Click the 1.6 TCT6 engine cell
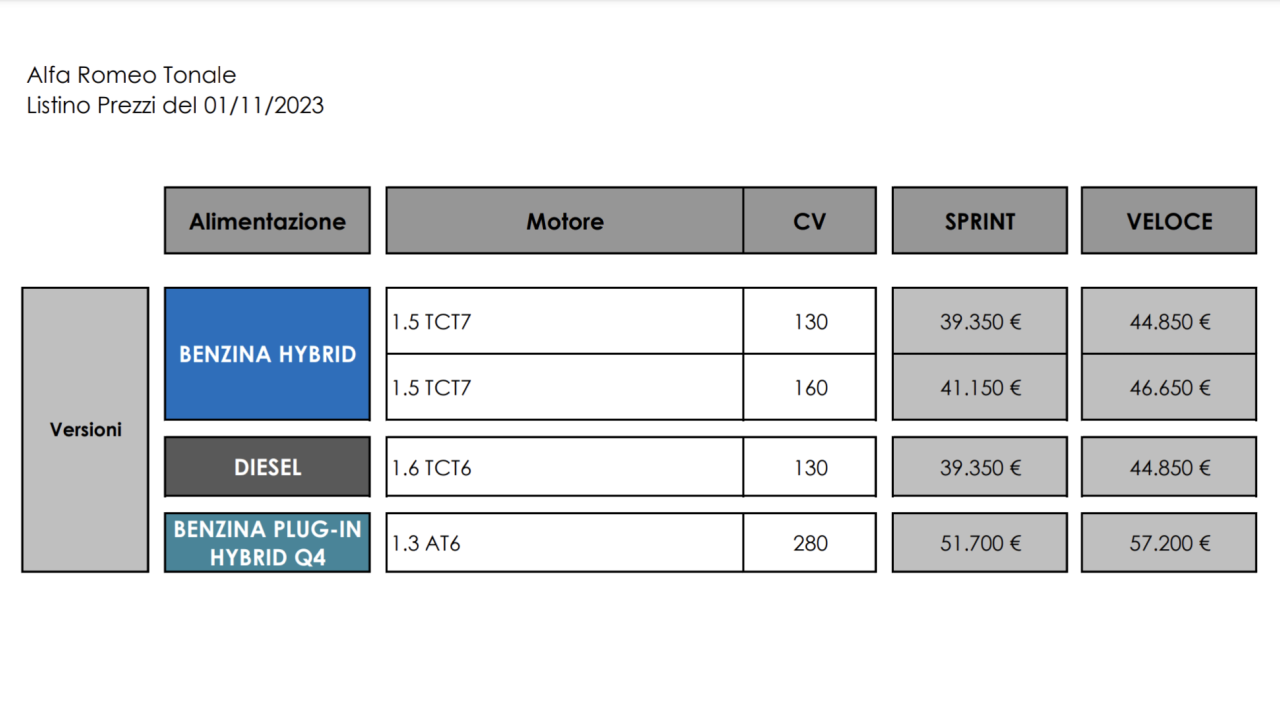 coord(564,467)
